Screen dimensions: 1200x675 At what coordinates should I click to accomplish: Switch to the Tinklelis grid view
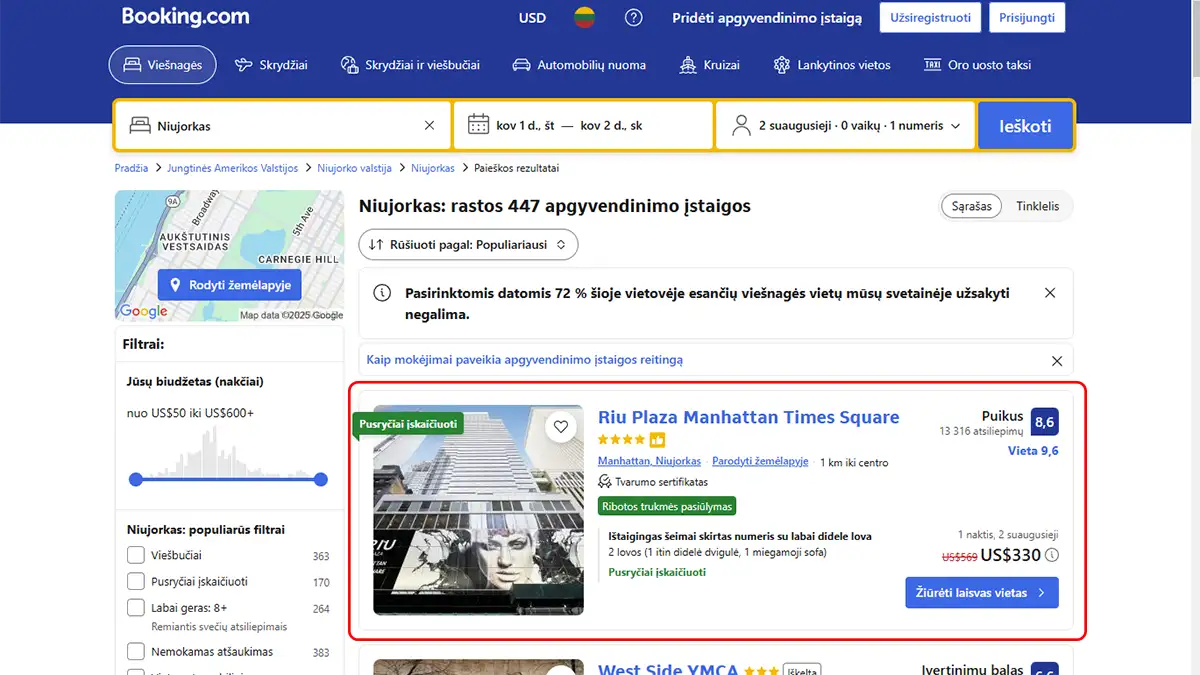pos(1038,206)
